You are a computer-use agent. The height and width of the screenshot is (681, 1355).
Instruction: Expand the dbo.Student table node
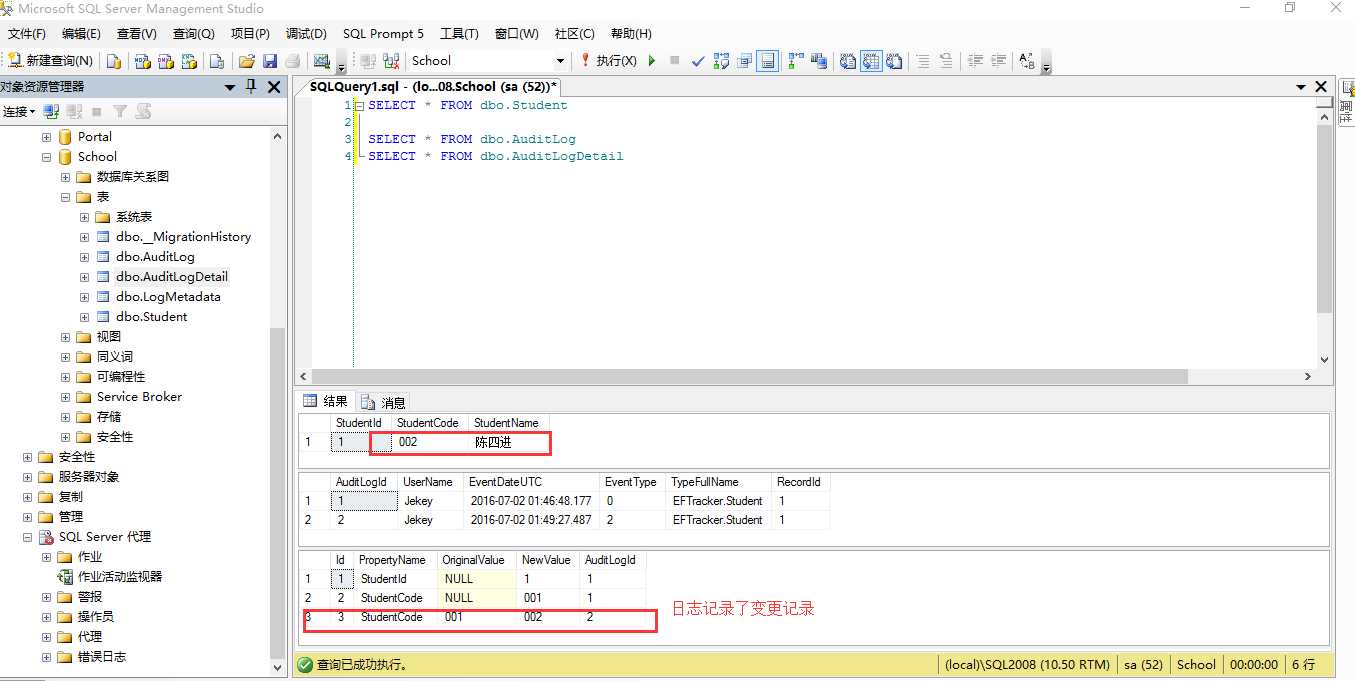coord(84,317)
